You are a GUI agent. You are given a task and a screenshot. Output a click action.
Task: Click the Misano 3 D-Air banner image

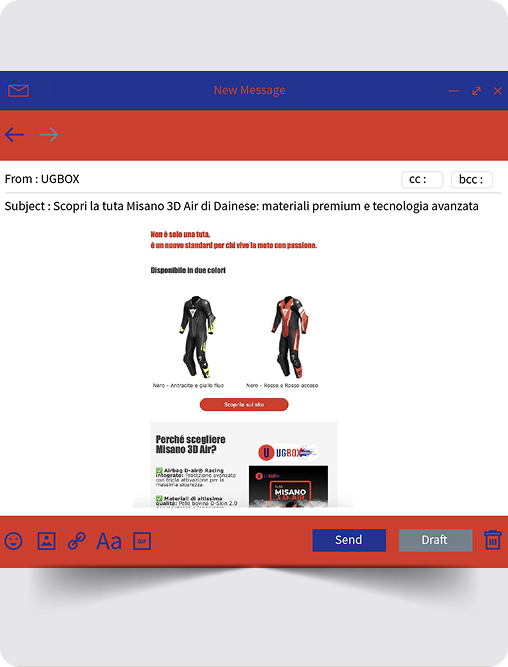288,487
